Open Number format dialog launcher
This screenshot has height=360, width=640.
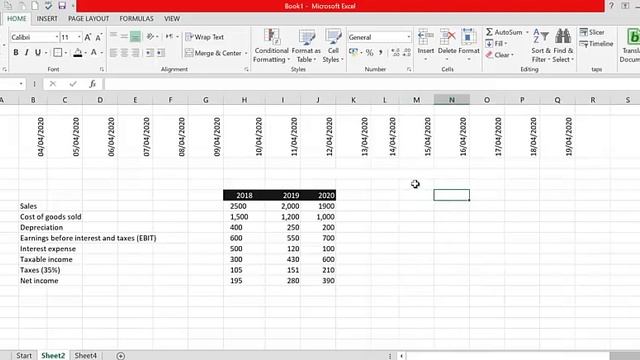409,69
